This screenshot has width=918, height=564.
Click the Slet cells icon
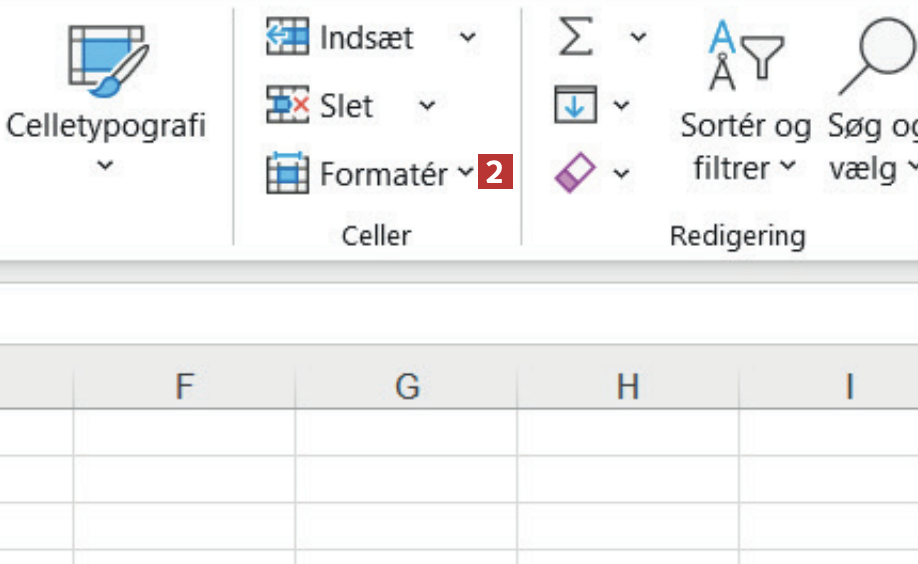(286, 106)
